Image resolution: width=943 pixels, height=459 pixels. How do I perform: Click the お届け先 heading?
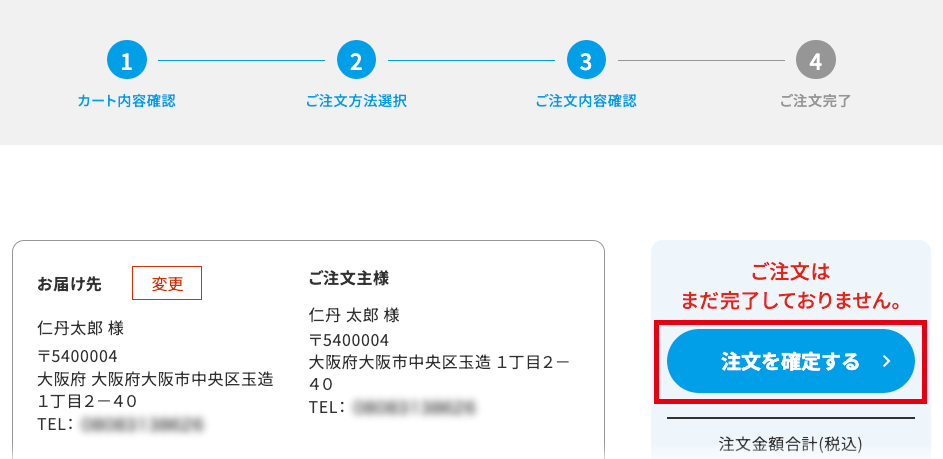[x=69, y=284]
